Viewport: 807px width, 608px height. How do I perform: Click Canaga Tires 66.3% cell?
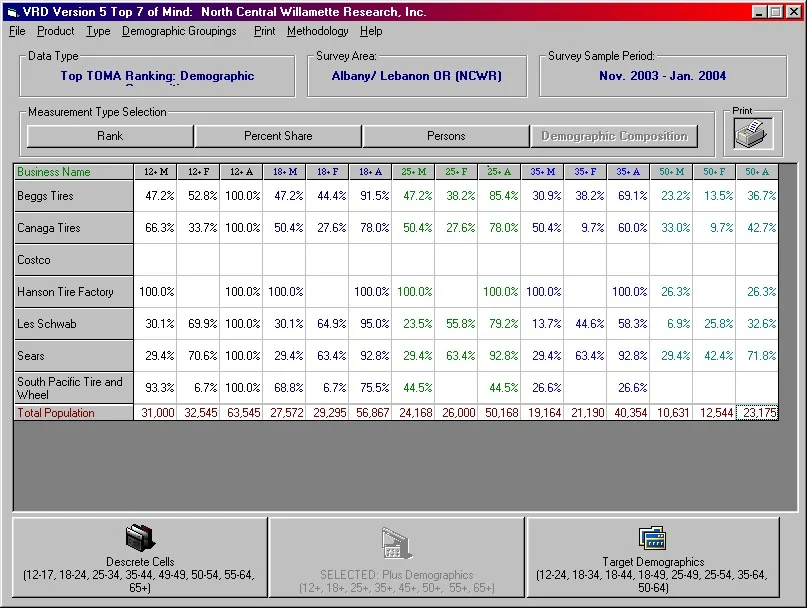(x=155, y=228)
